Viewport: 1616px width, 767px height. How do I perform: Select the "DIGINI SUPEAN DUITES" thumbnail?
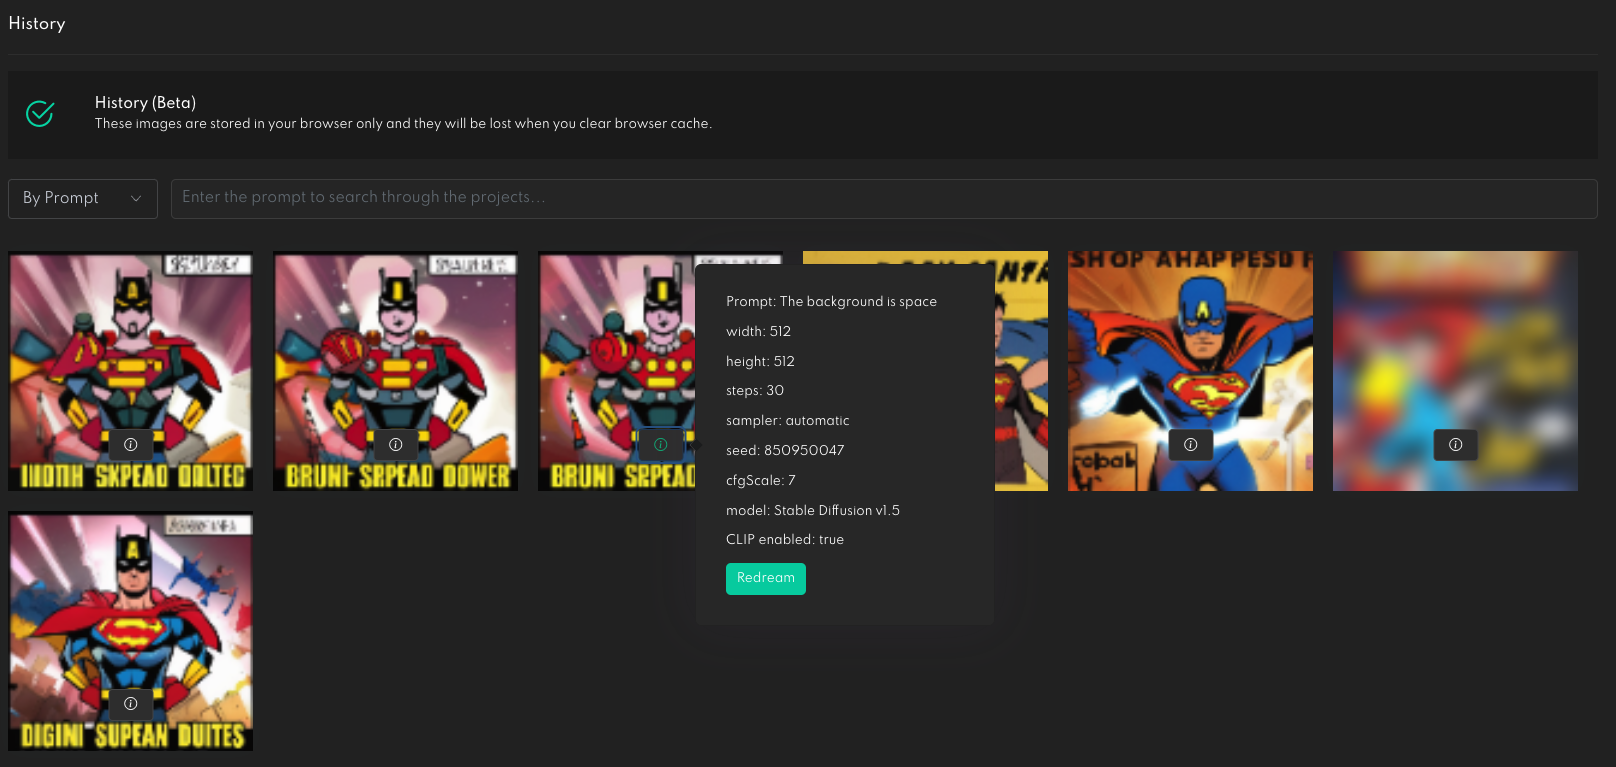click(x=131, y=631)
